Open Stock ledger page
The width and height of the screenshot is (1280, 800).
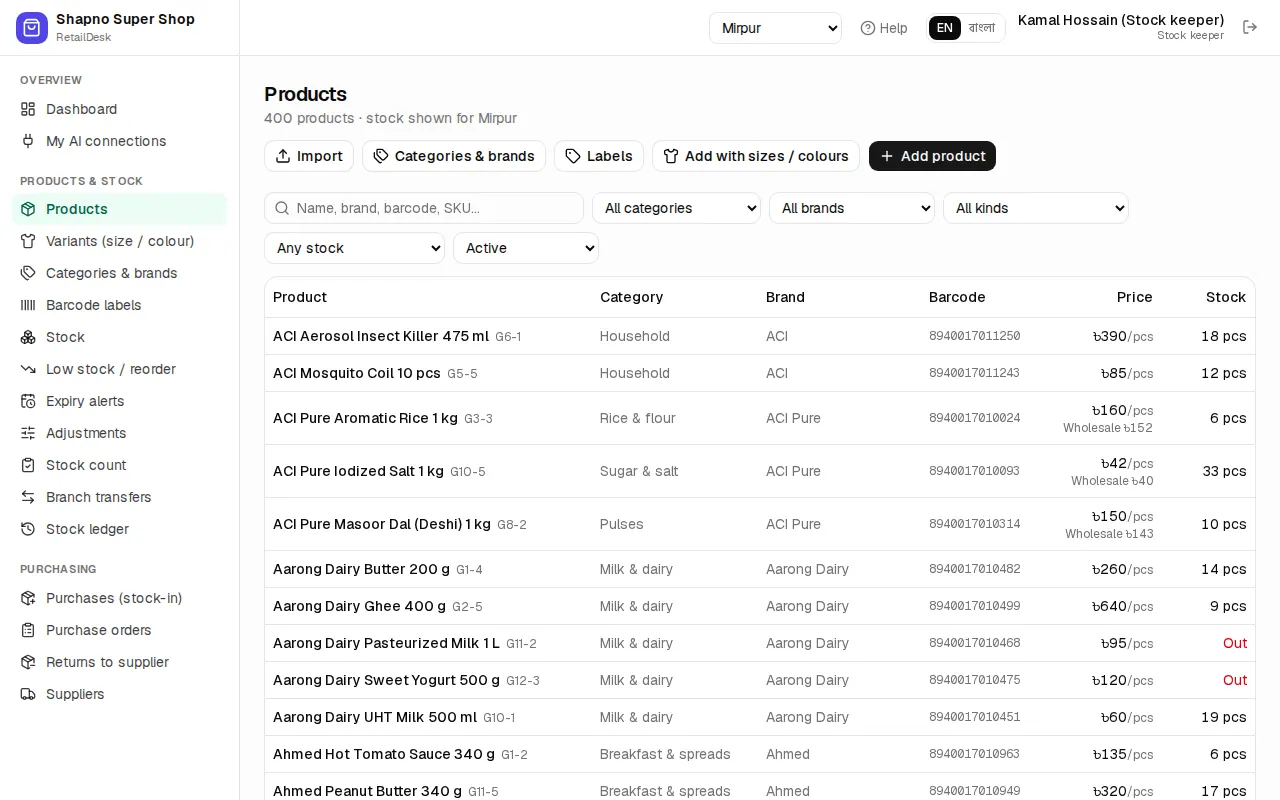tap(119, 529)
